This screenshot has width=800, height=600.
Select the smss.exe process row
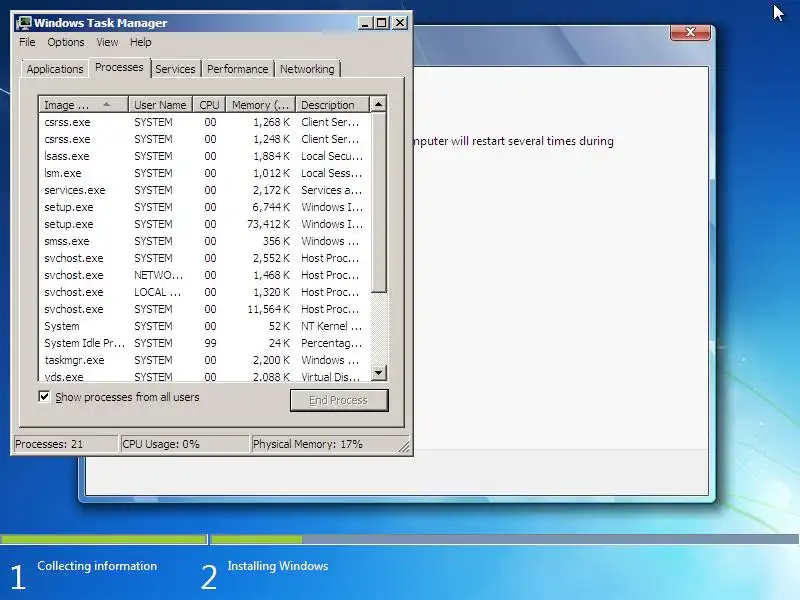pyautogui.click(x=204, y=241)
